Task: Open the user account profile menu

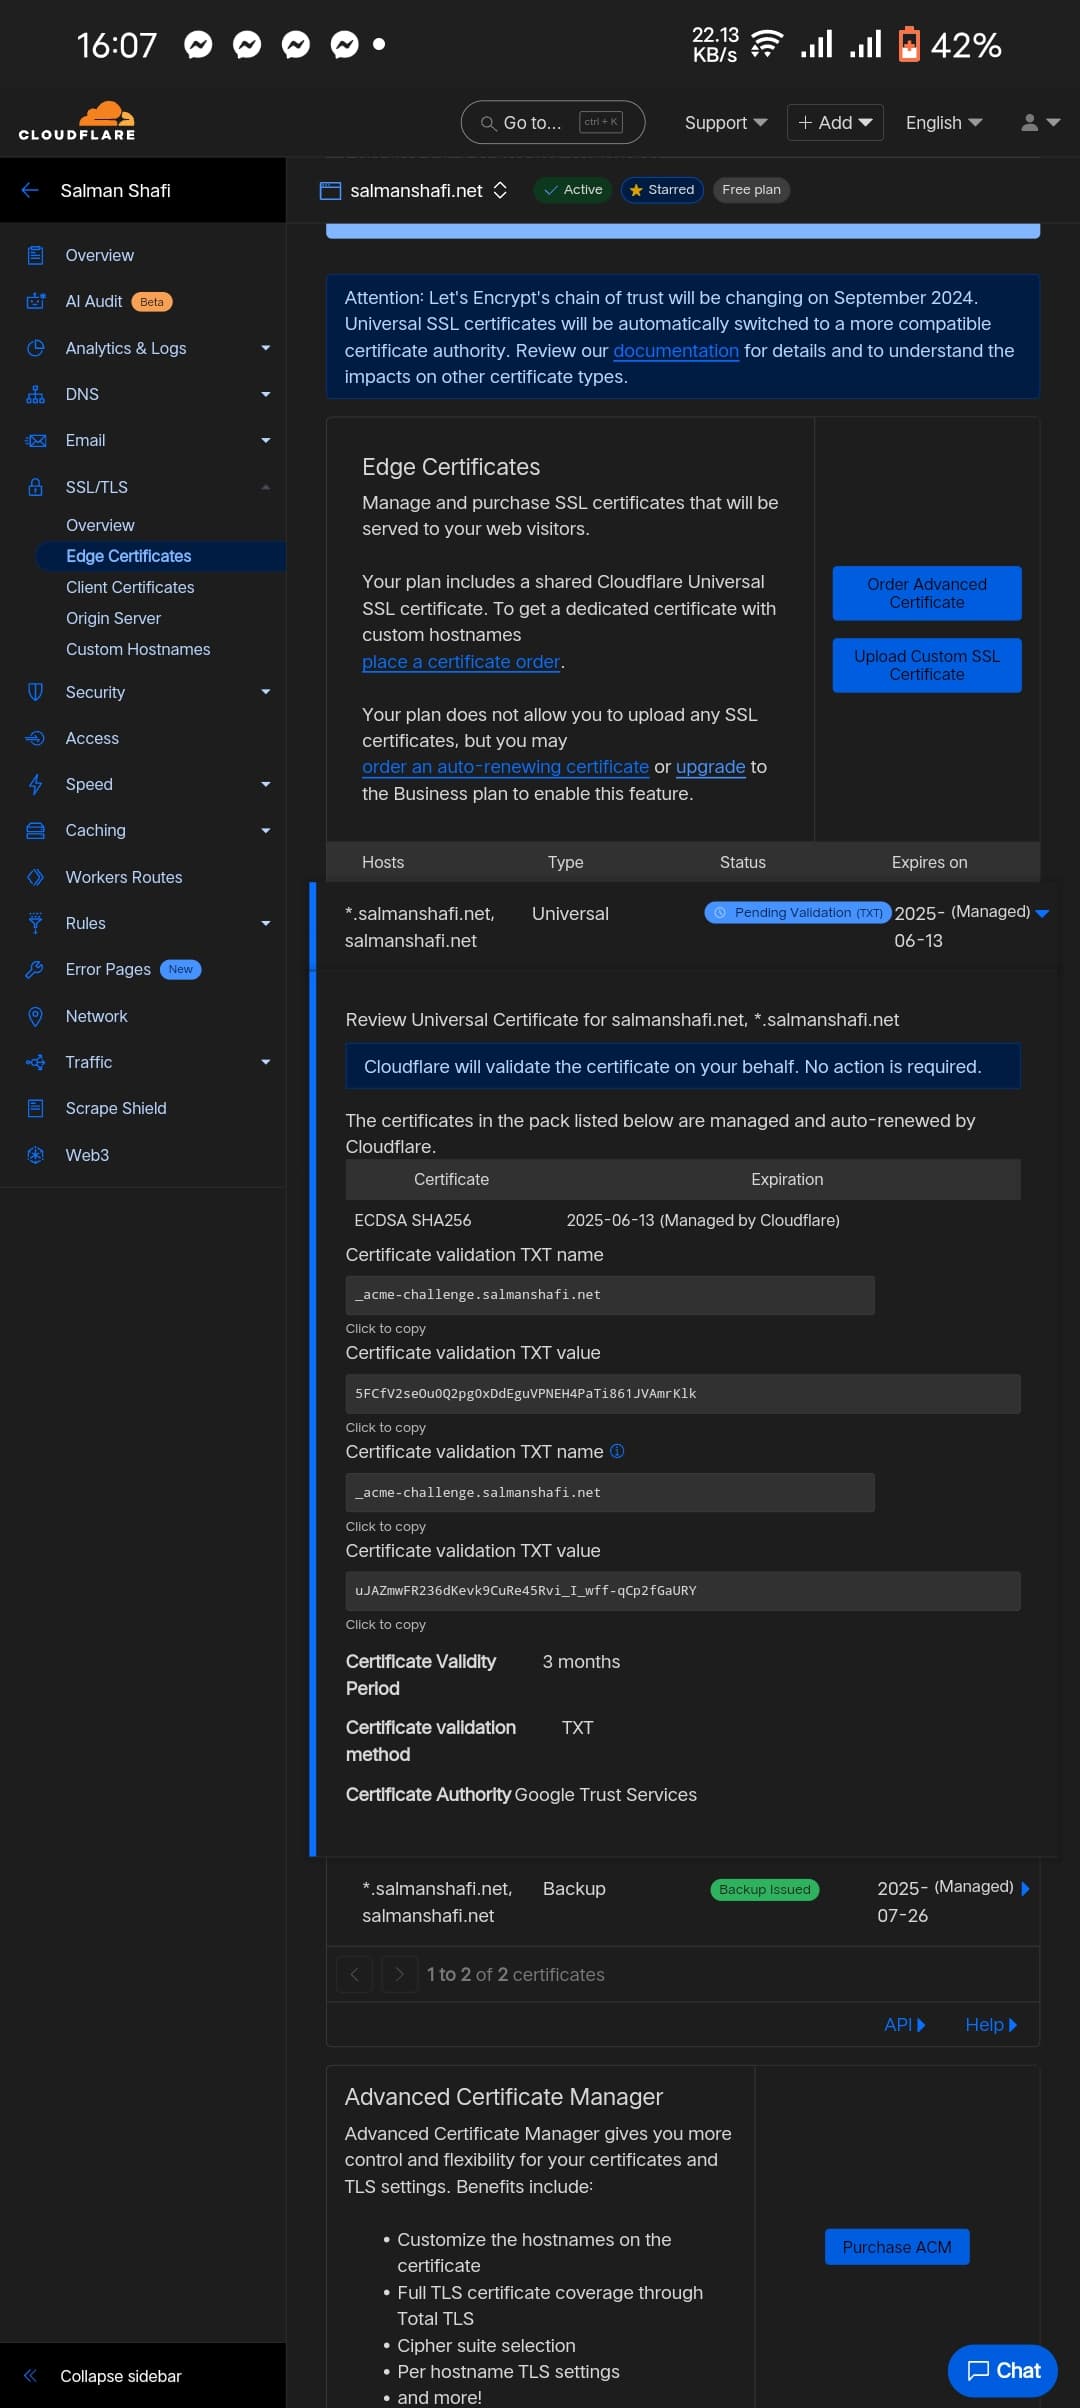Action: point(1040,122)
